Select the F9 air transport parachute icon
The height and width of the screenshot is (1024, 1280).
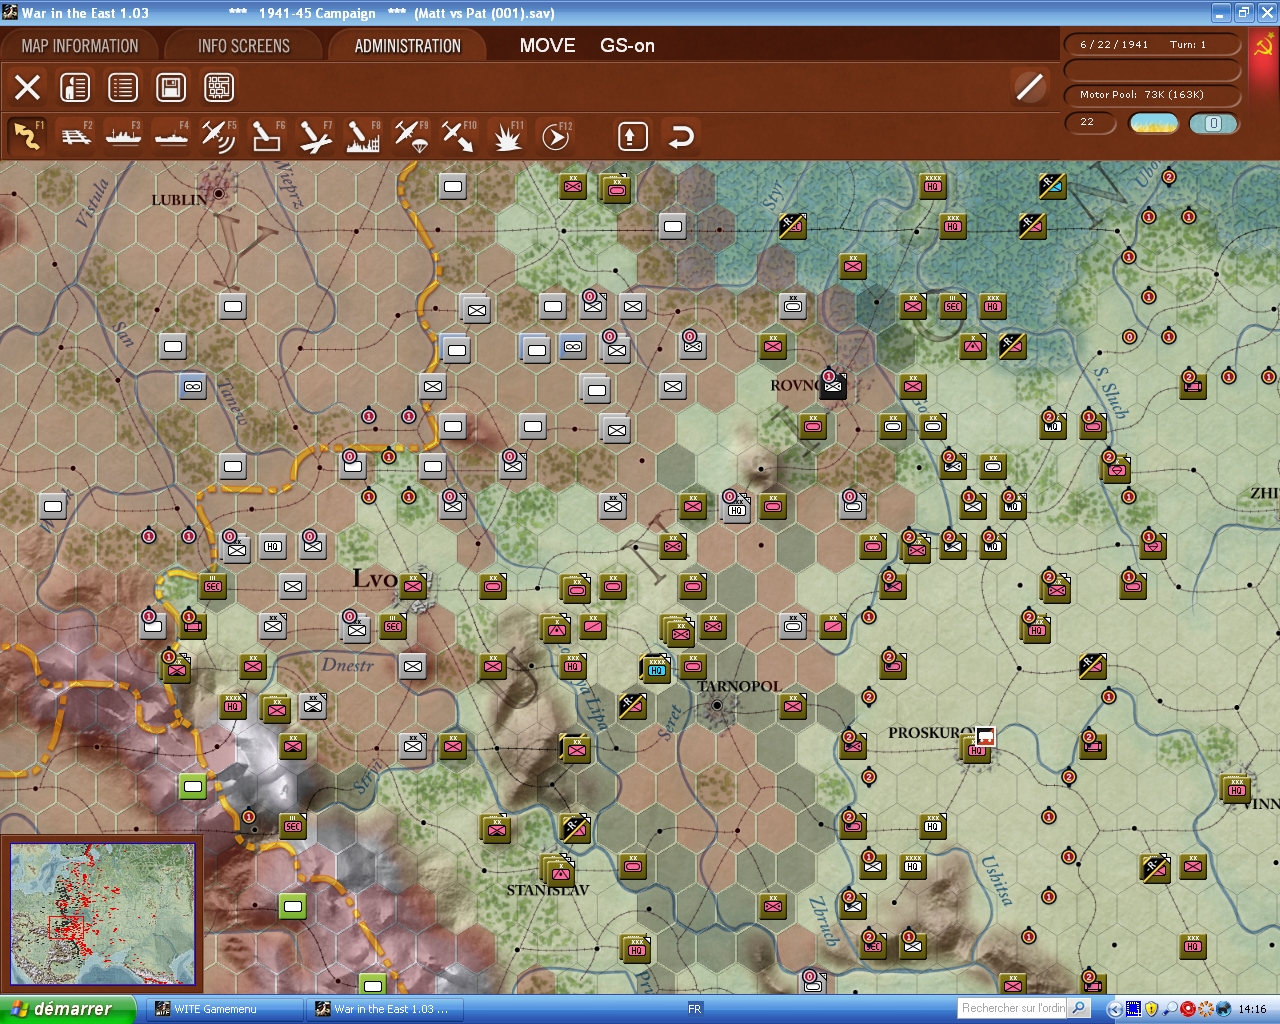click(411, 136)
